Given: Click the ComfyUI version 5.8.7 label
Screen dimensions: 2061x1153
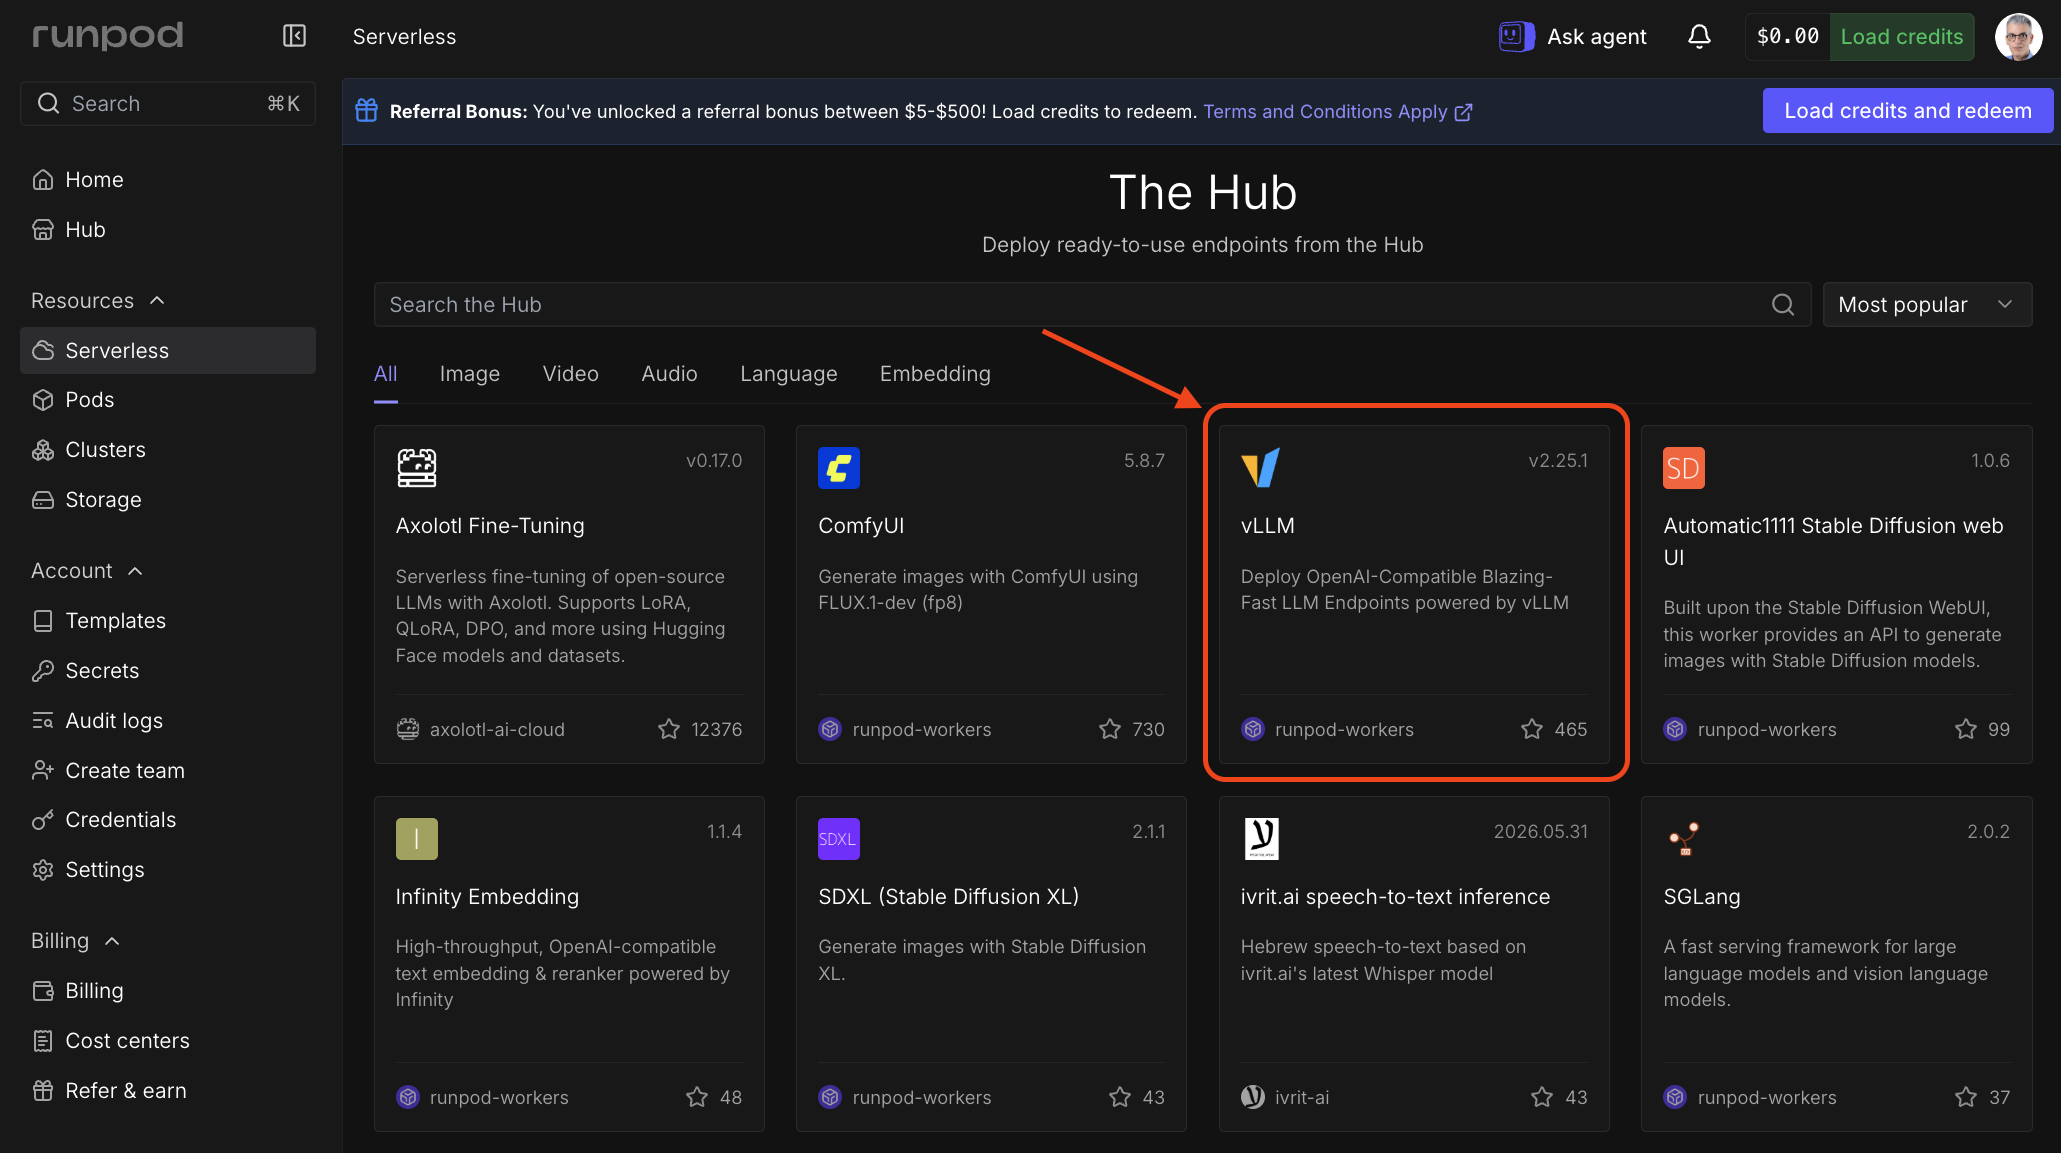Looking at the screenshot, I should [x=1144, y=461].
